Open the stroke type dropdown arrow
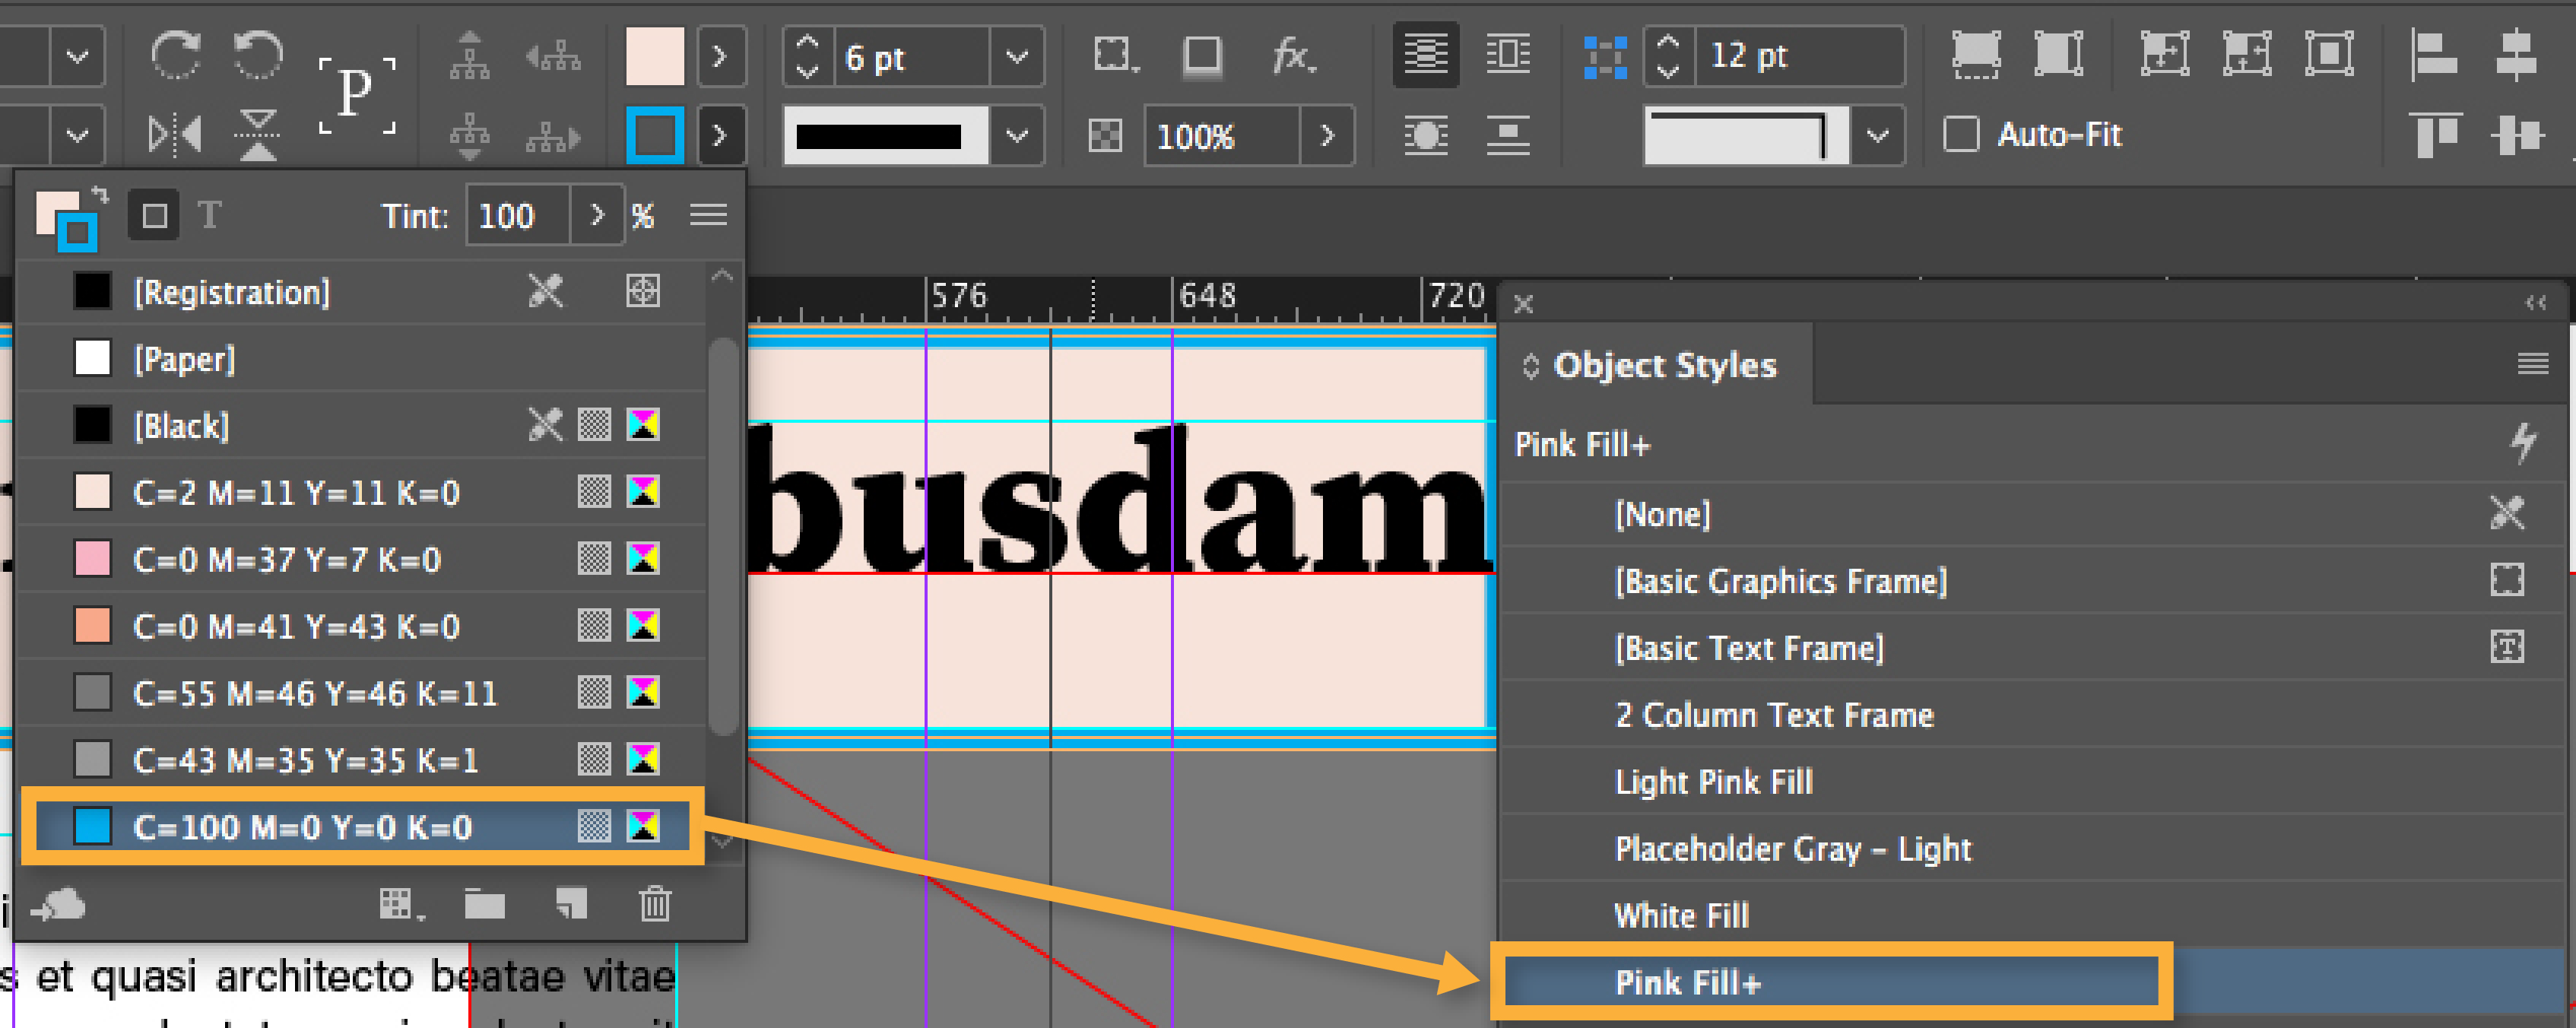This screenshot has height=1028, width=2576. 1016,135
